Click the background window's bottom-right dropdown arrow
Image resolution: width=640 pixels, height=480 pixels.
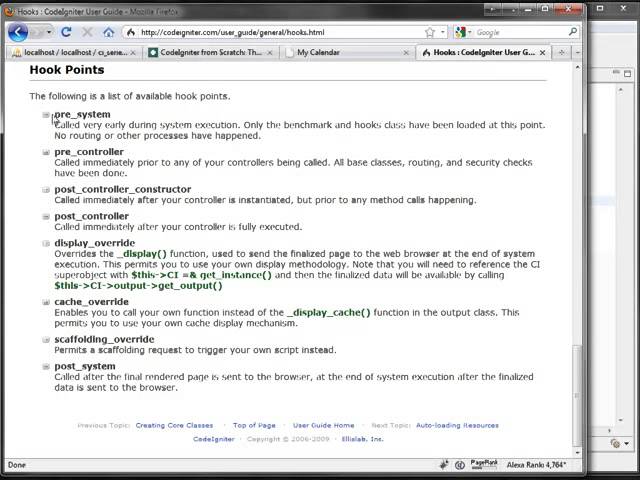(627, 443)
